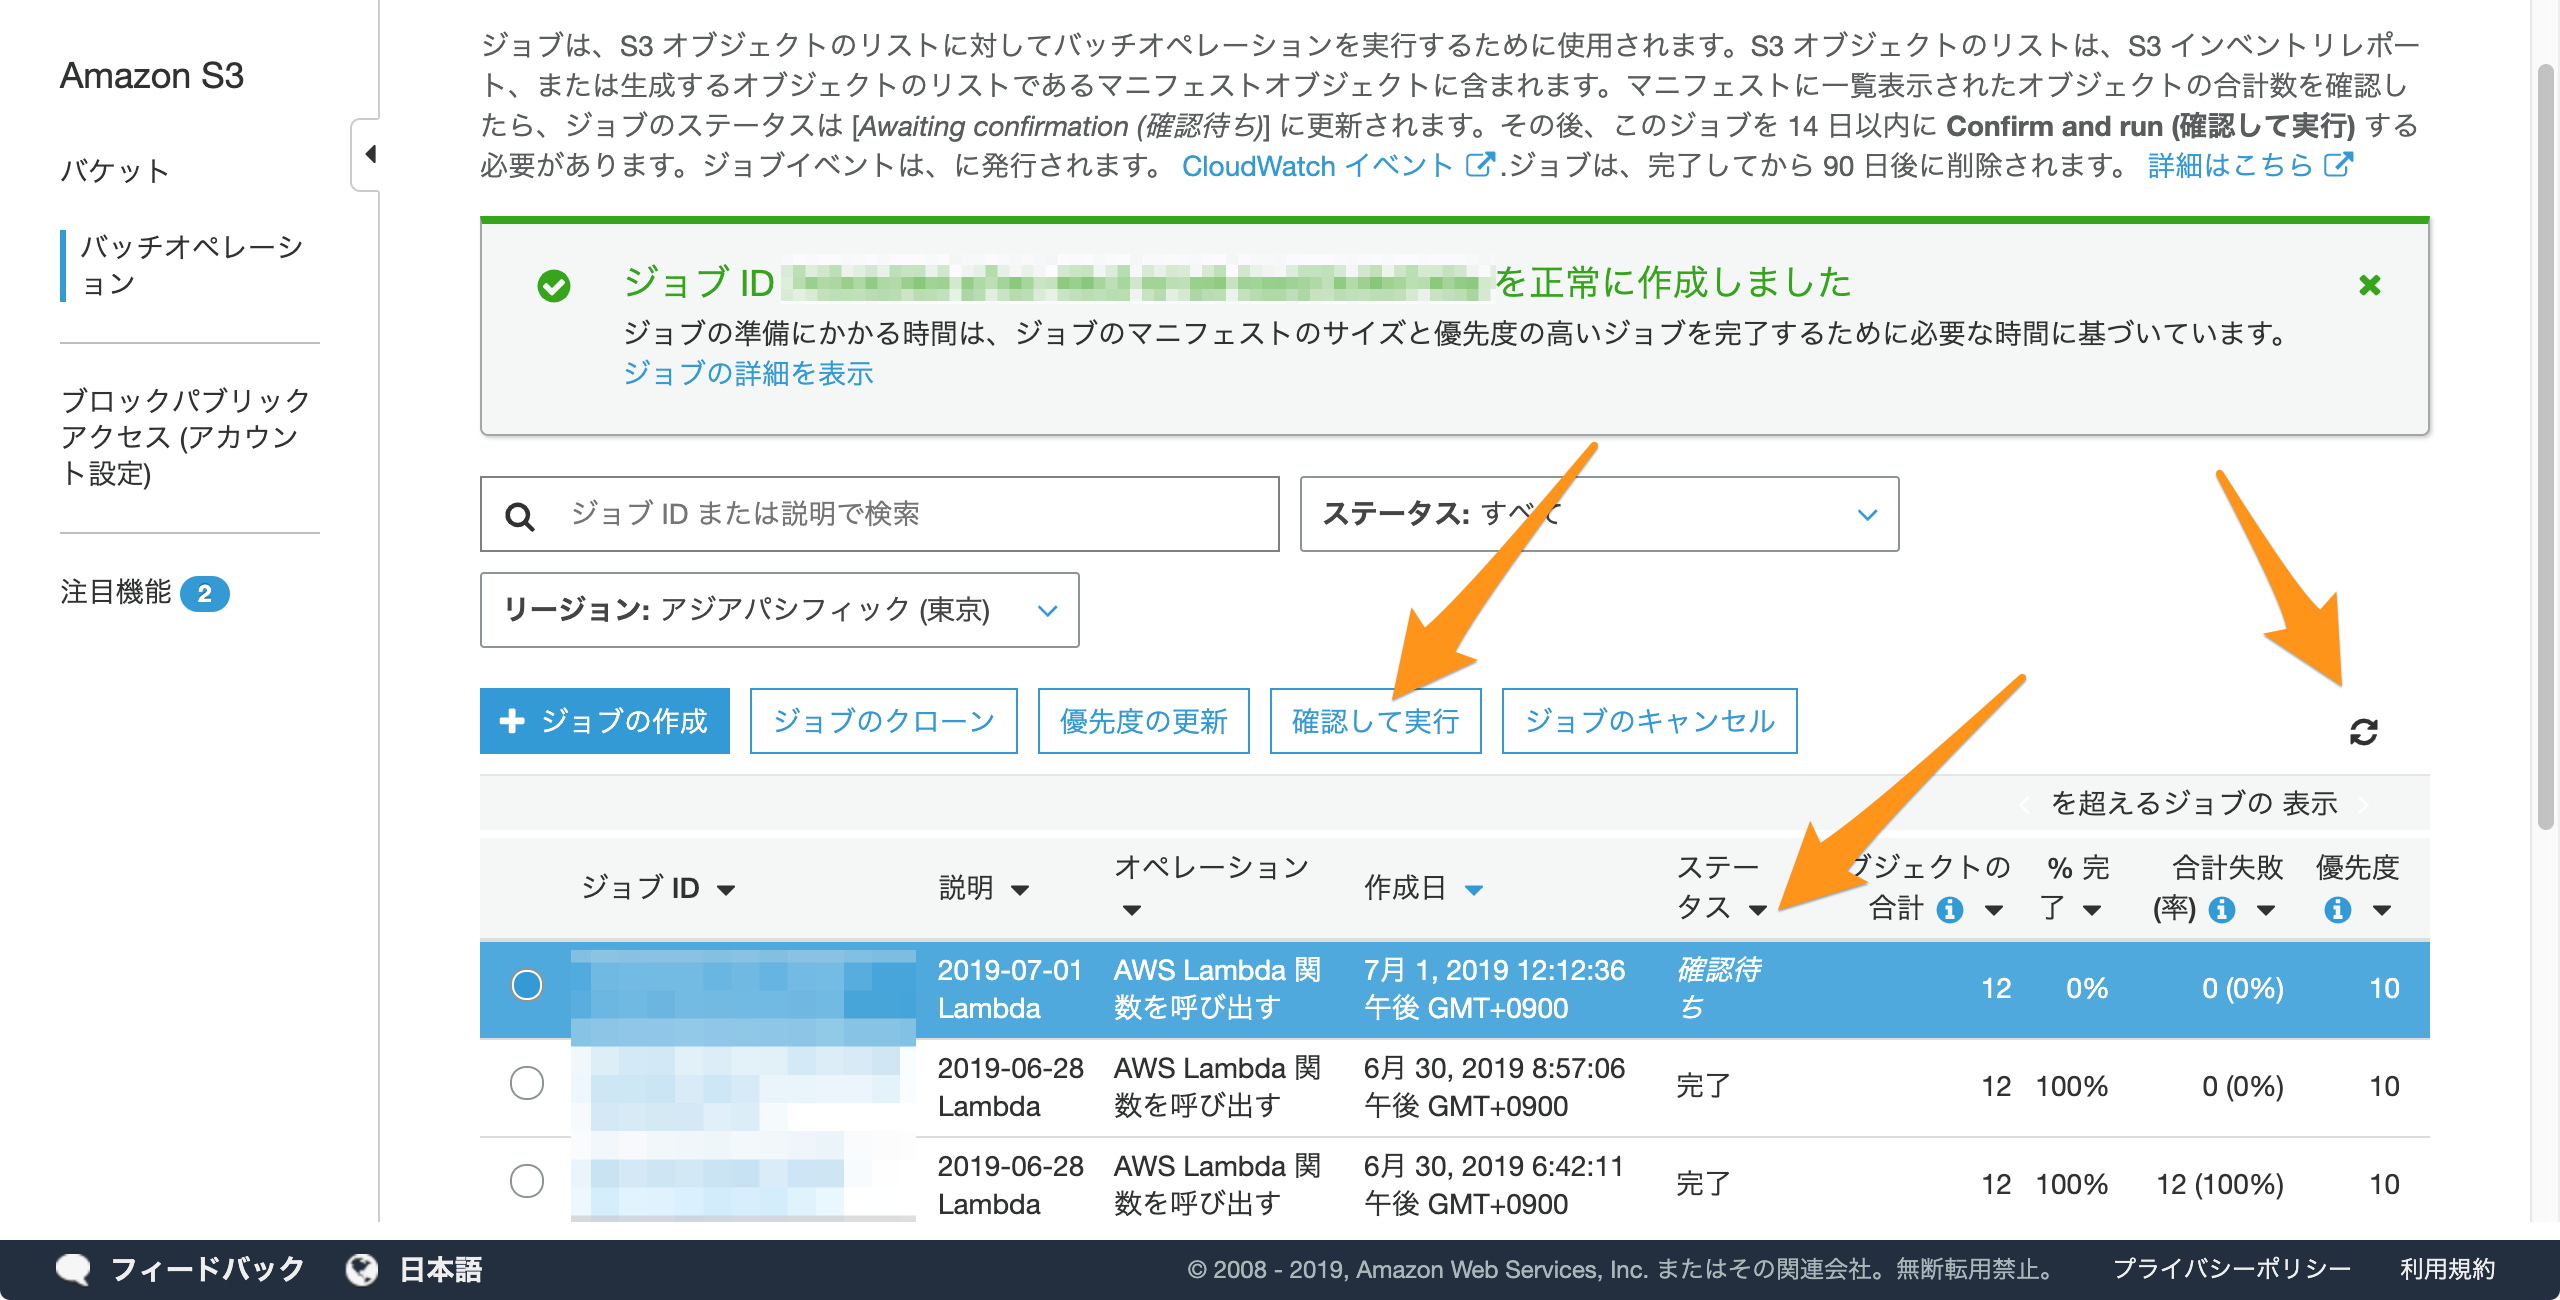Click the 2019-07-01 Lambda description cell
Viewport: 2560px width, 1300px height.
(1009, 988)
